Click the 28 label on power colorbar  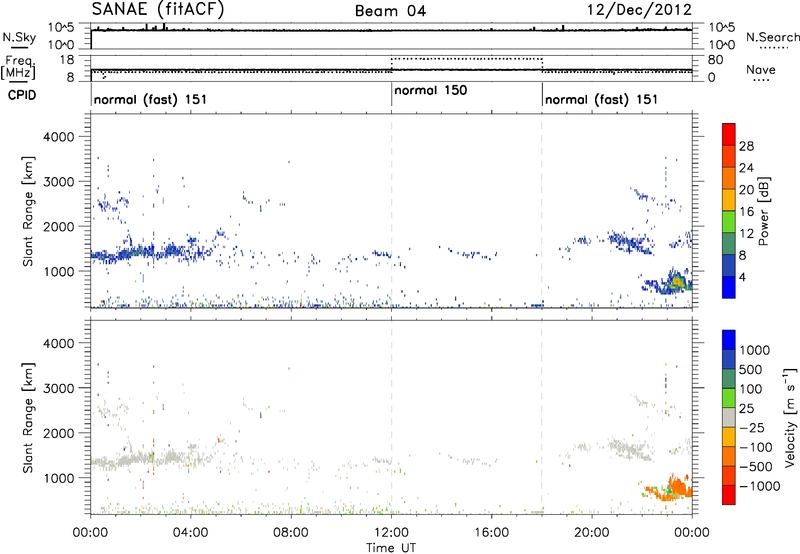pos(746,146)
